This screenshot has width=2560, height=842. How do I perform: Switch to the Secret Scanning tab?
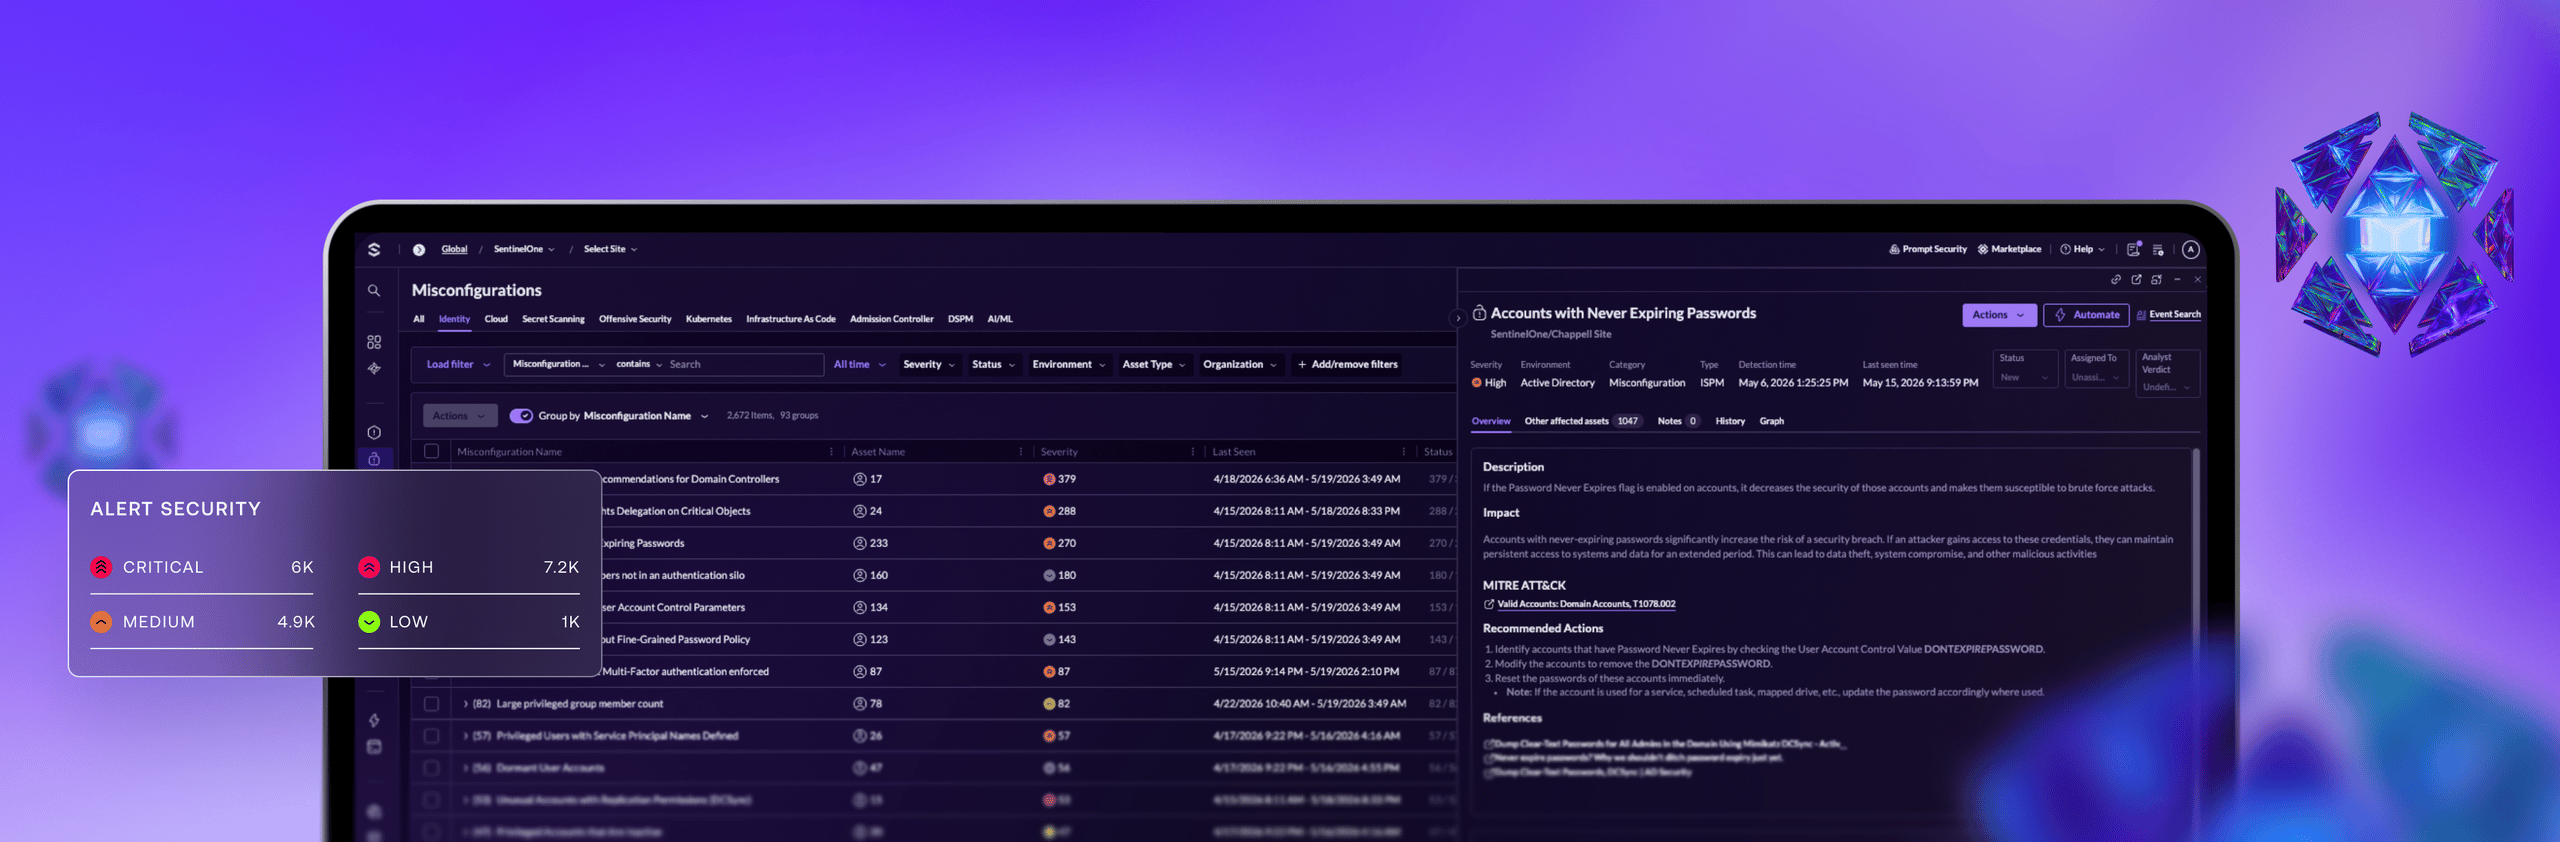(x=553, y=319)
